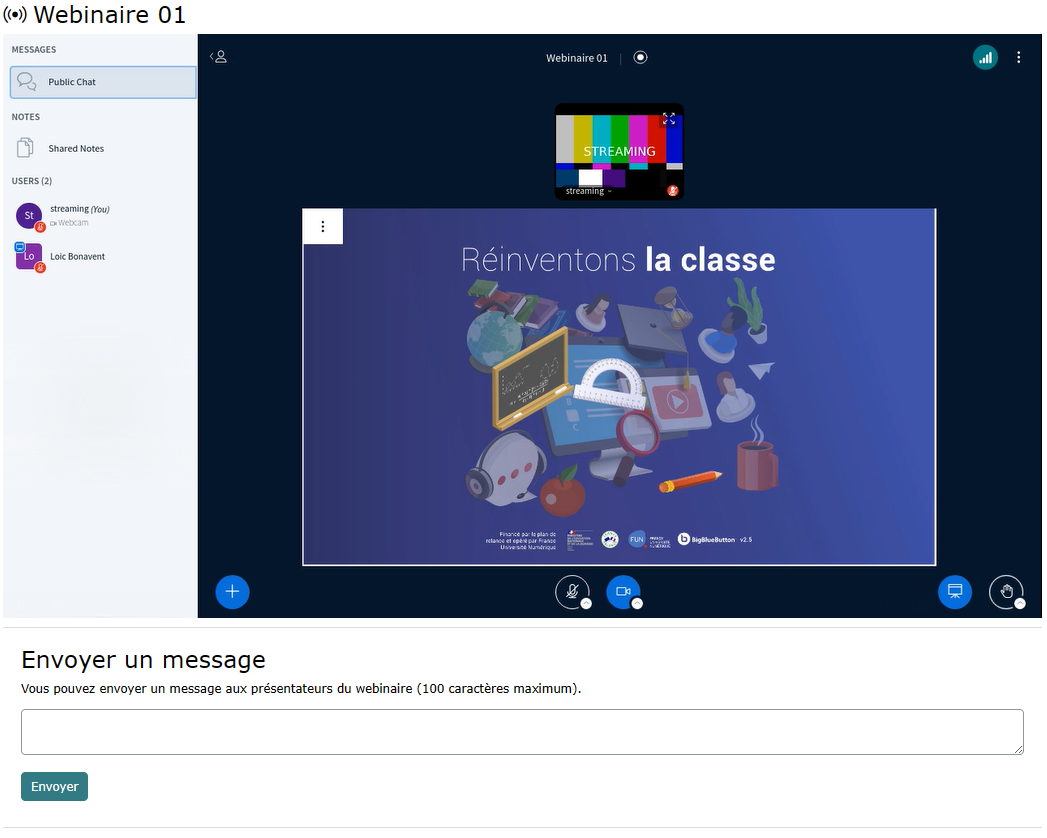Open presentation three-dot options menu

(x=322, y=227)
